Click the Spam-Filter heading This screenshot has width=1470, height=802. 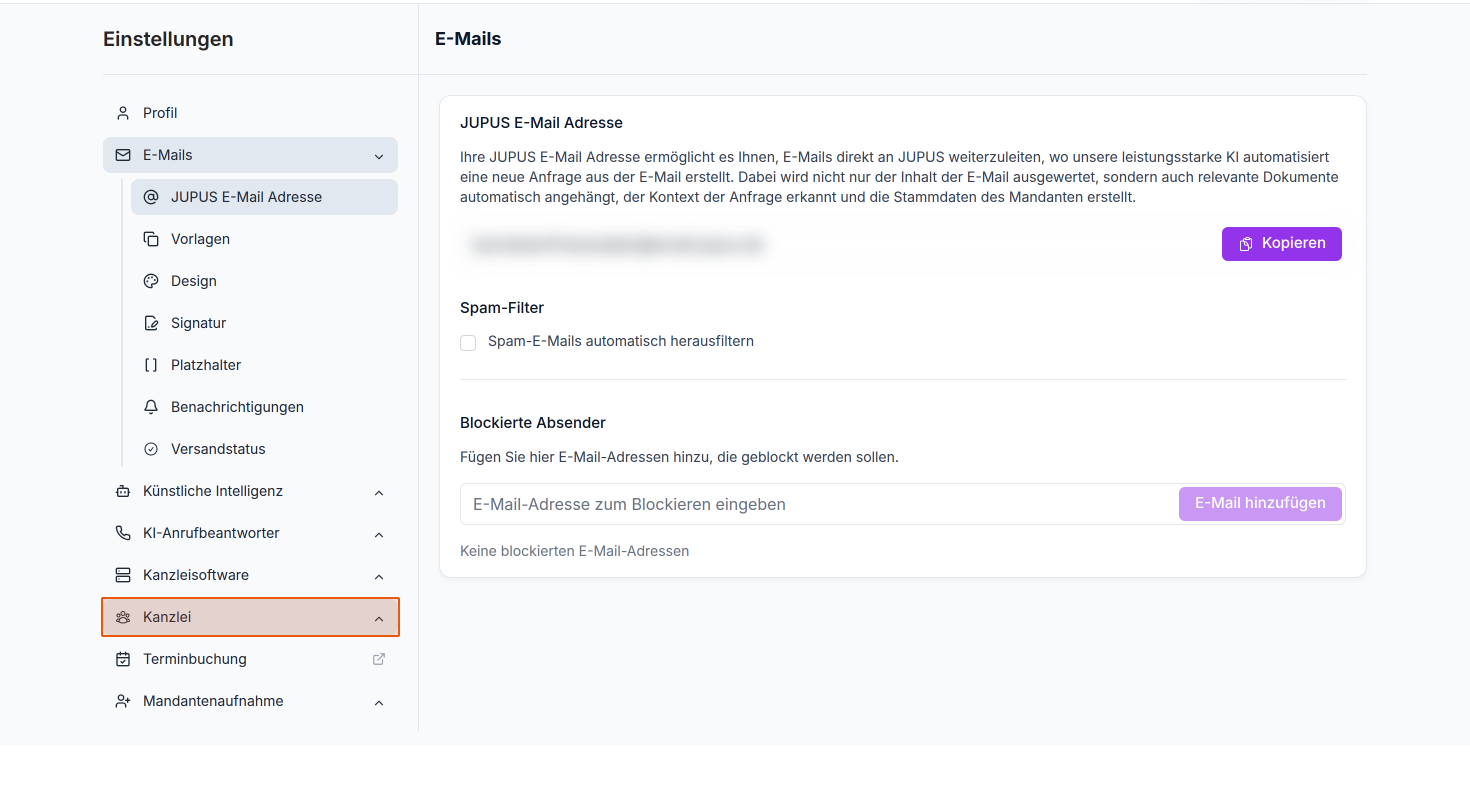point(502,308)
